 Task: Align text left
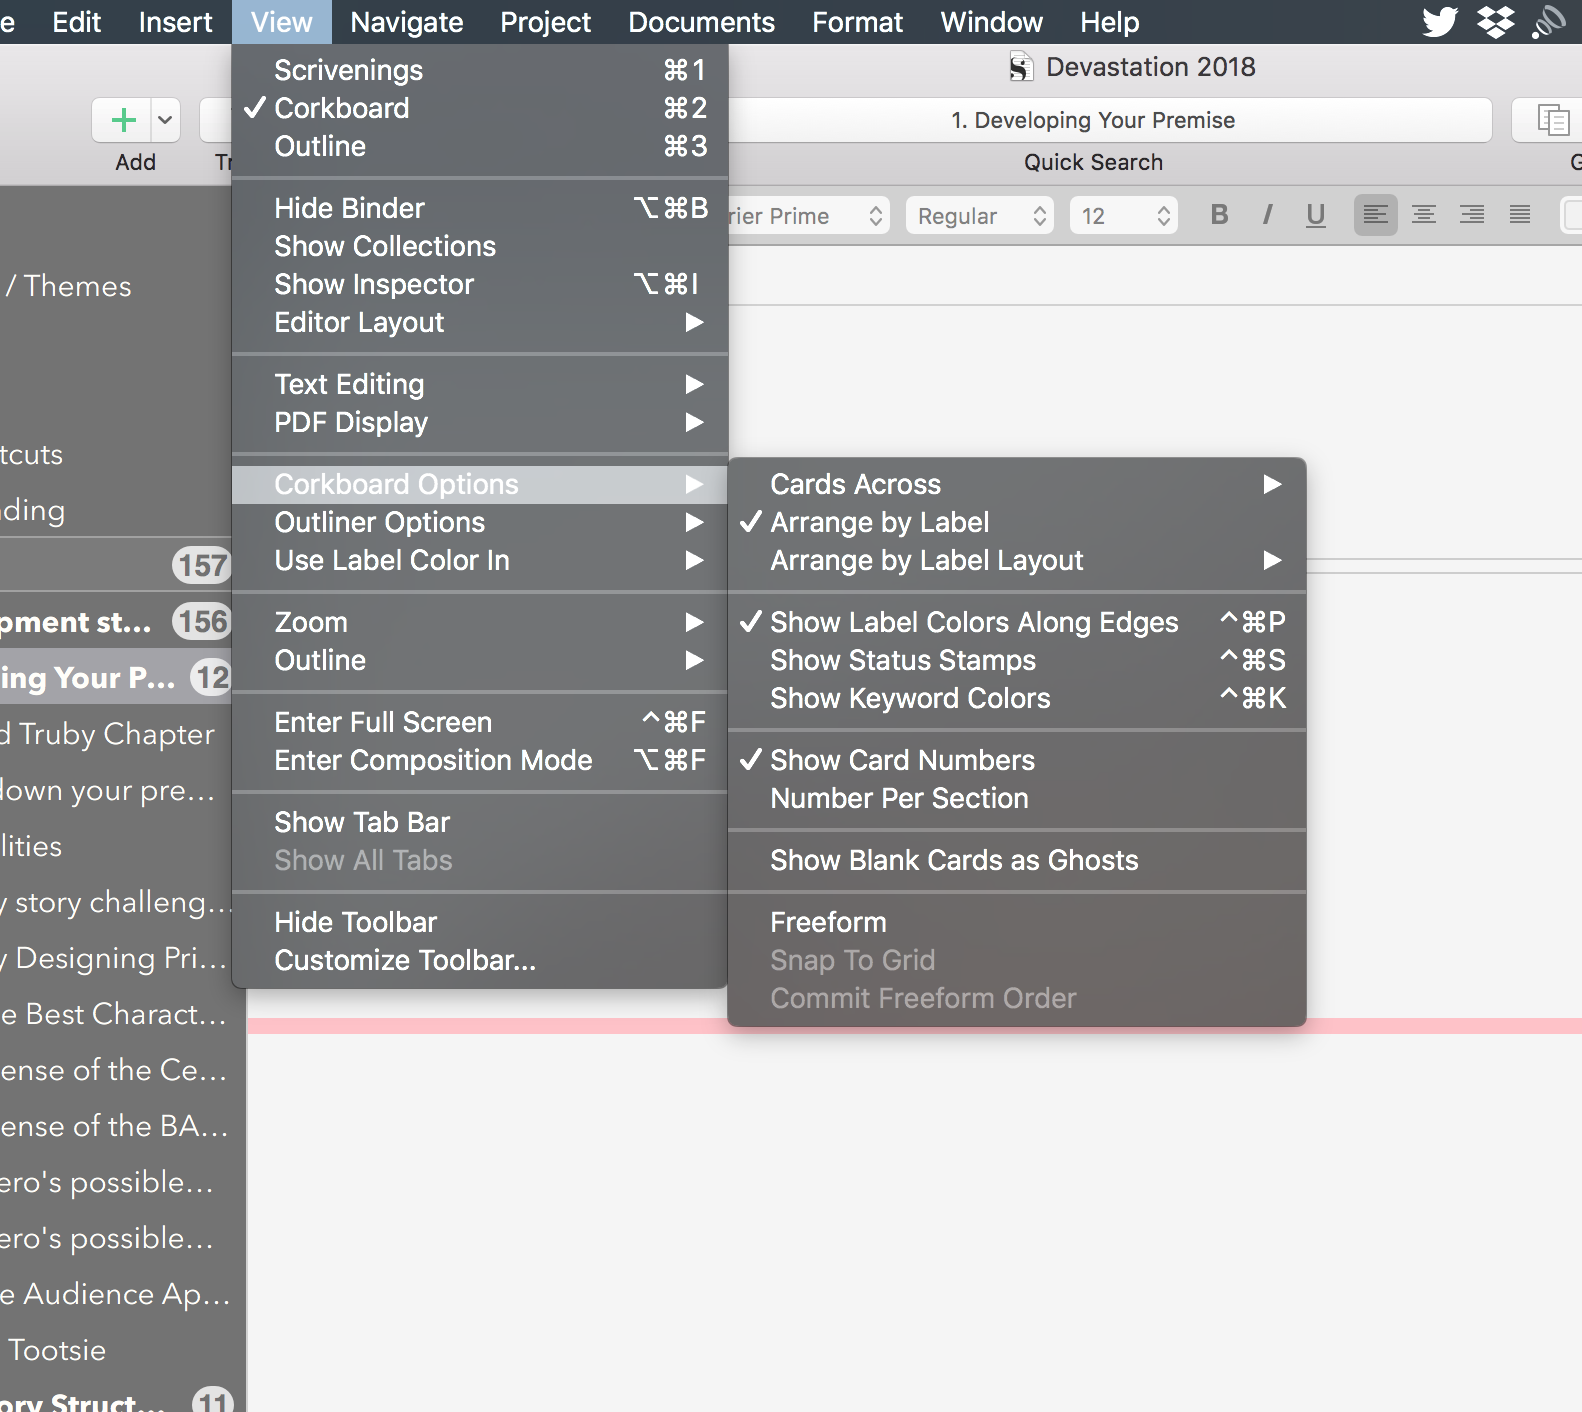point(1375,215)
